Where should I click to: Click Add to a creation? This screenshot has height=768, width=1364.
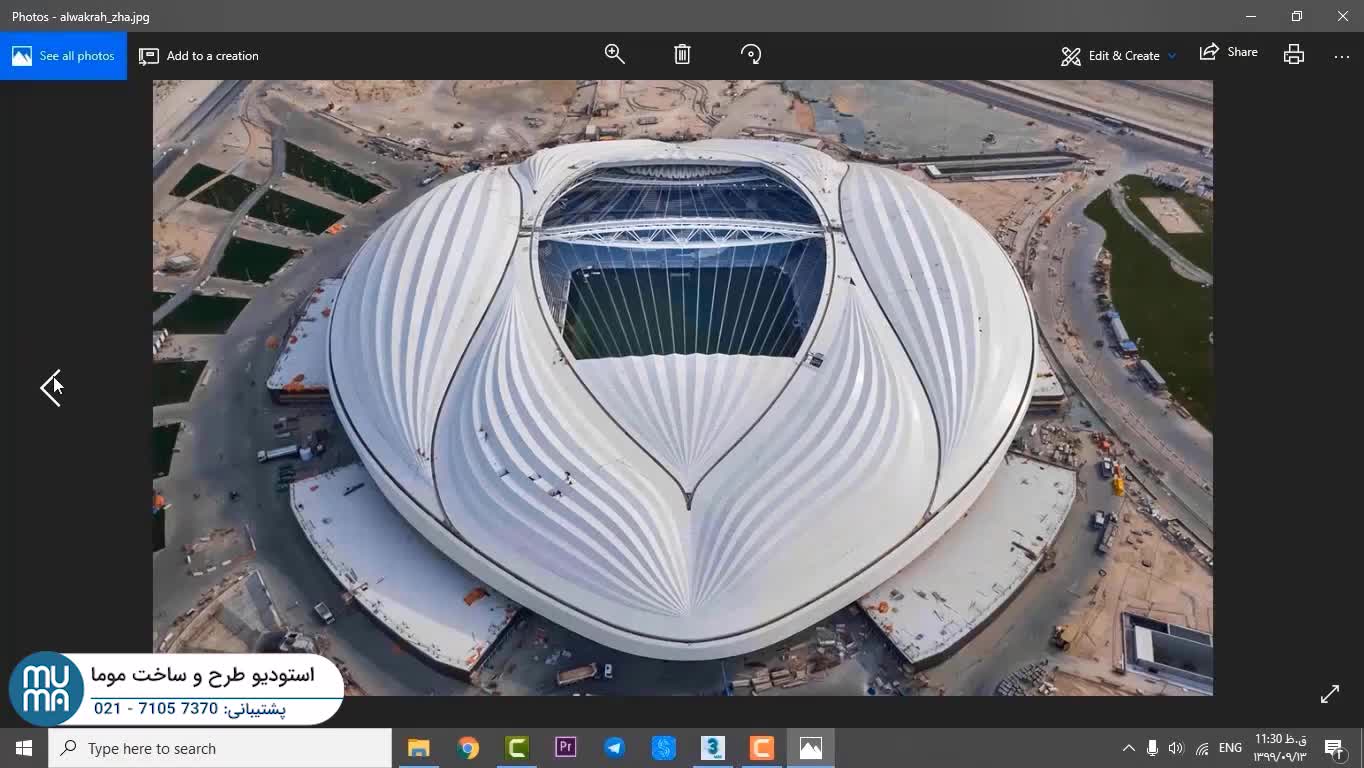pyautogui.click(x=199, y=56)
